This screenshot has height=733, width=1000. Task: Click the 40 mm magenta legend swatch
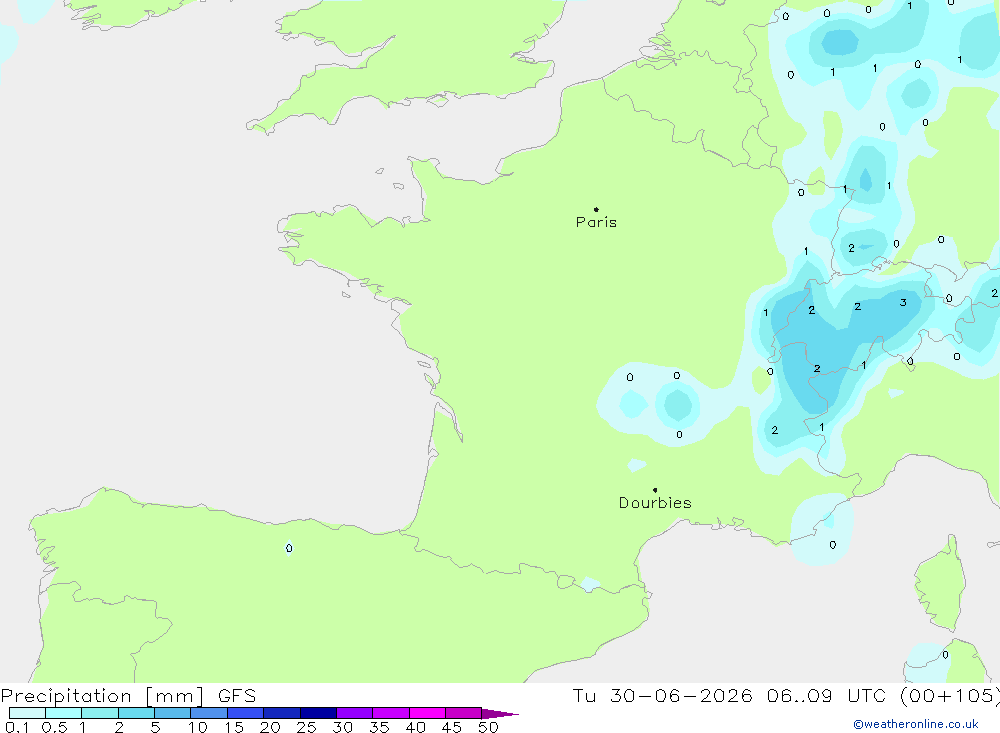[427, 713]
